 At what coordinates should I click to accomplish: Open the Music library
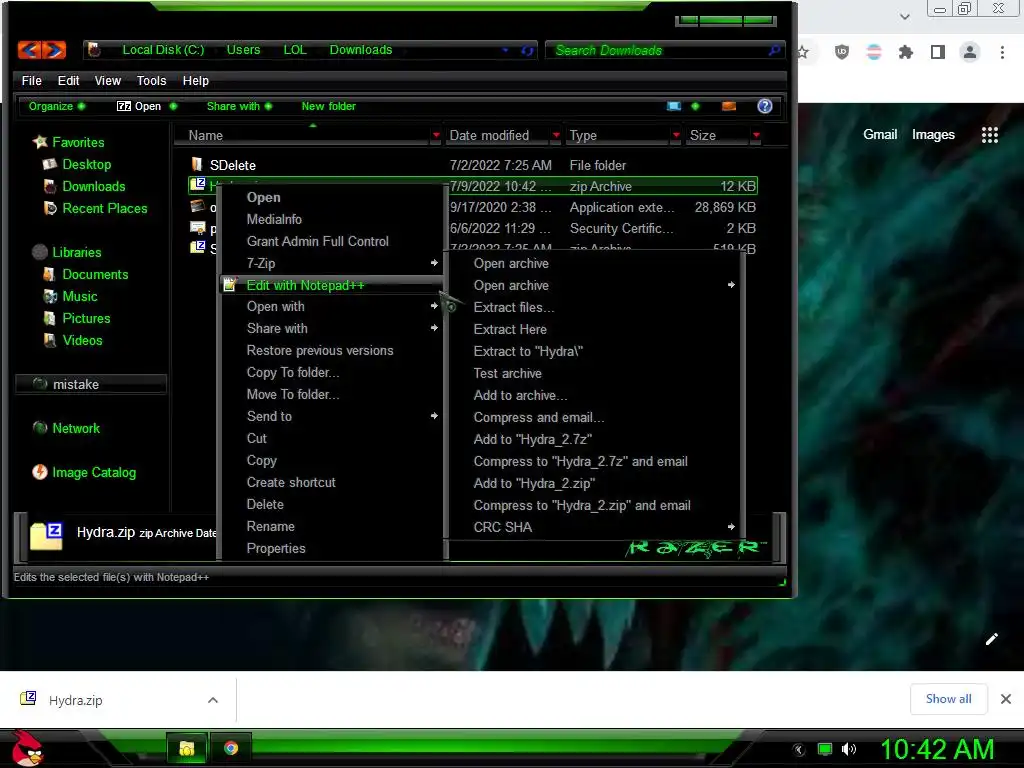80,296
